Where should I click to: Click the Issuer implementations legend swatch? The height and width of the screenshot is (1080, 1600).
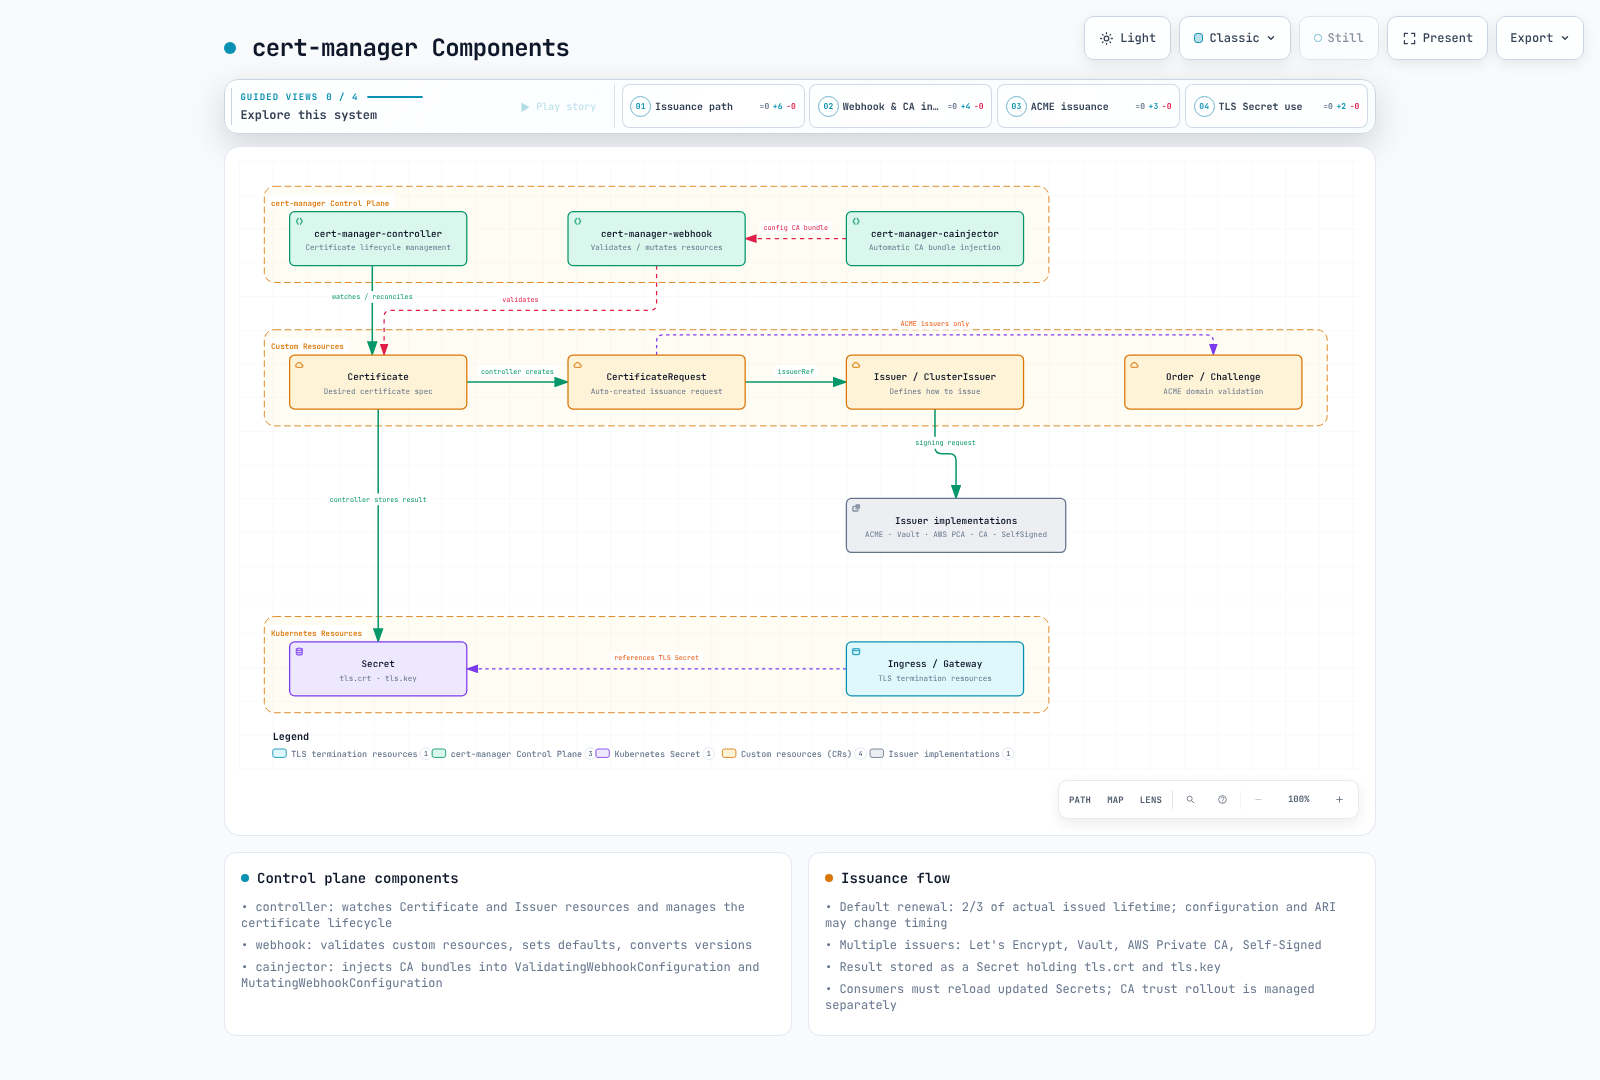coord(877,754)
